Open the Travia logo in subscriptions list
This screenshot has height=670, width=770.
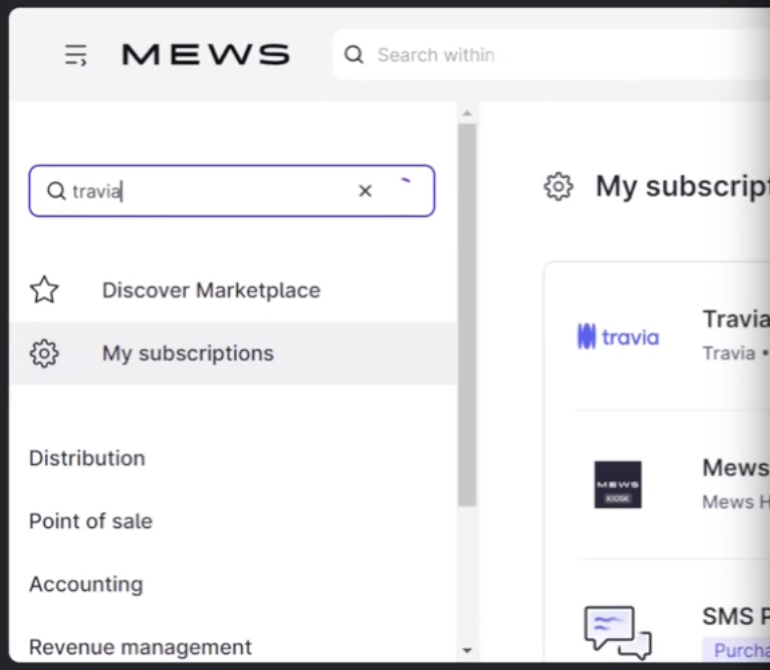pos(618,337)
